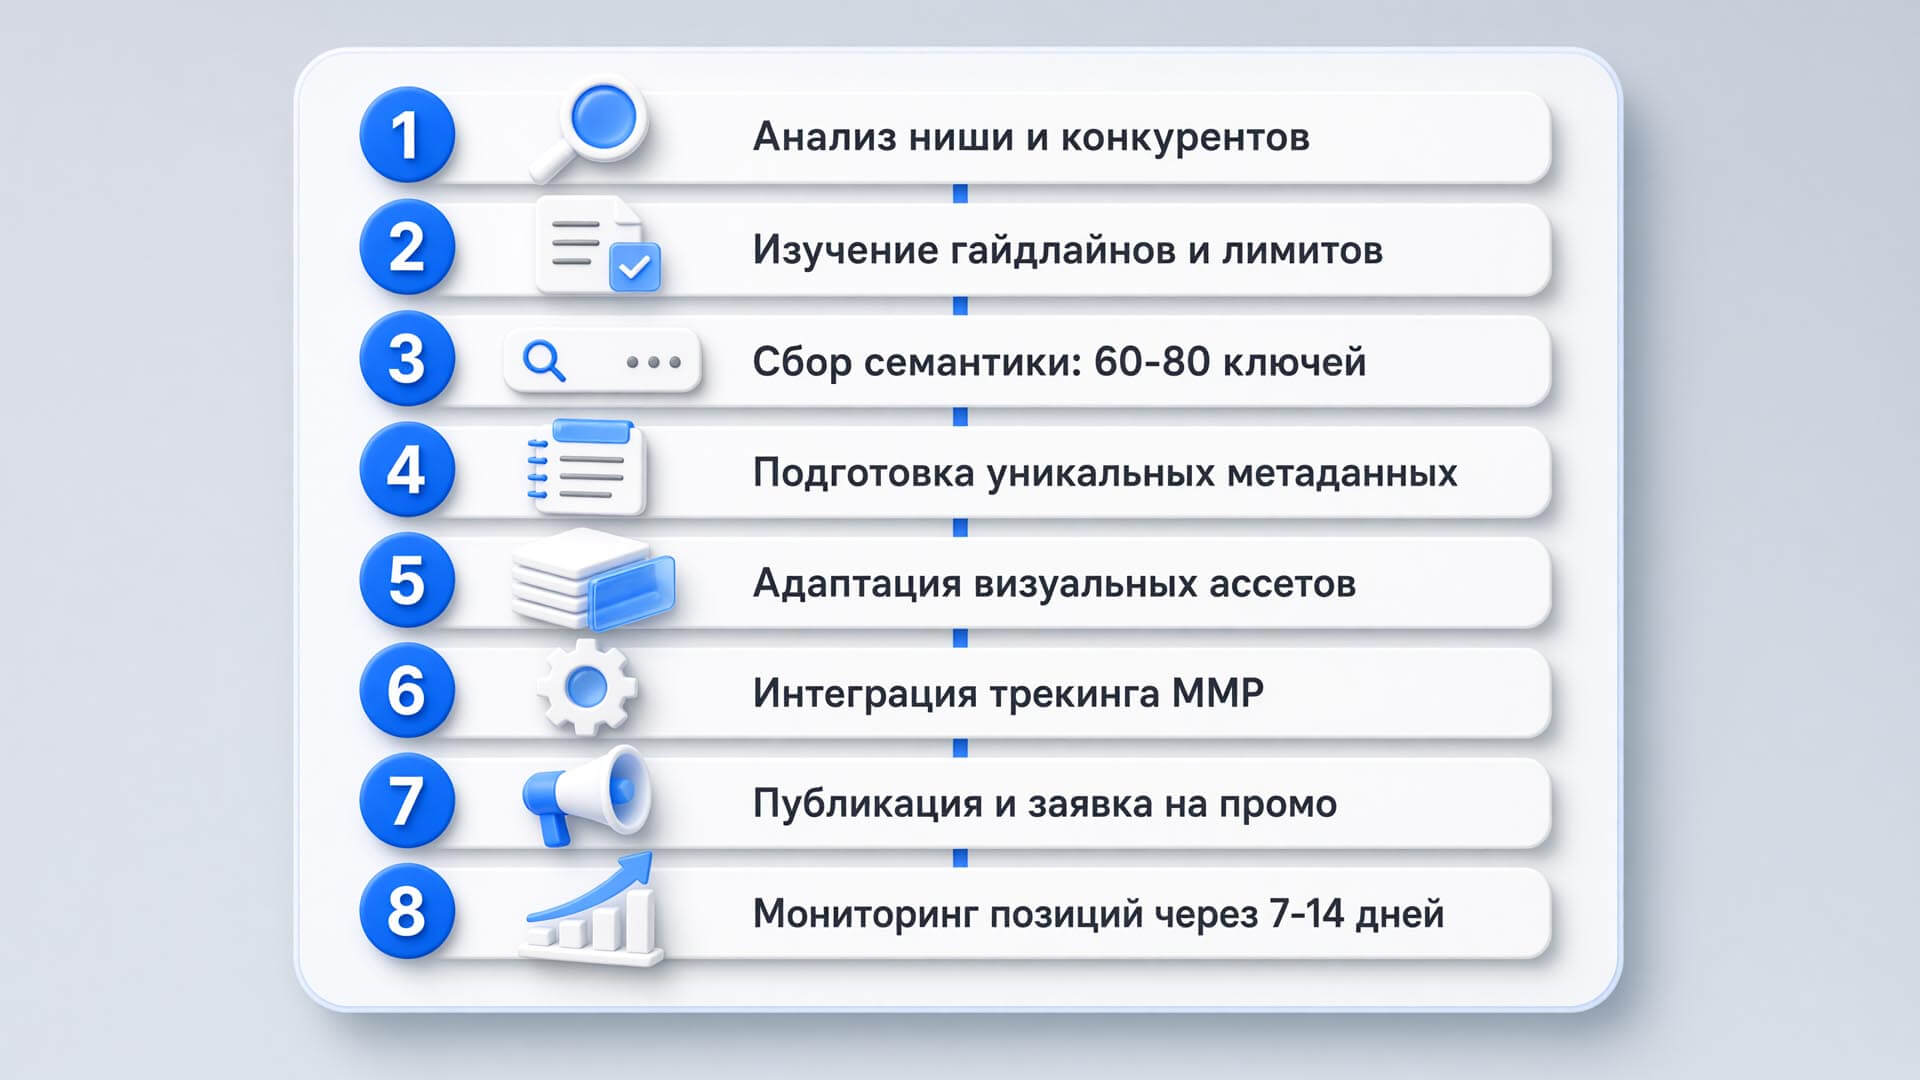Select 'Подготовка уникальных метаданных' text

(x=1105, y=473)
